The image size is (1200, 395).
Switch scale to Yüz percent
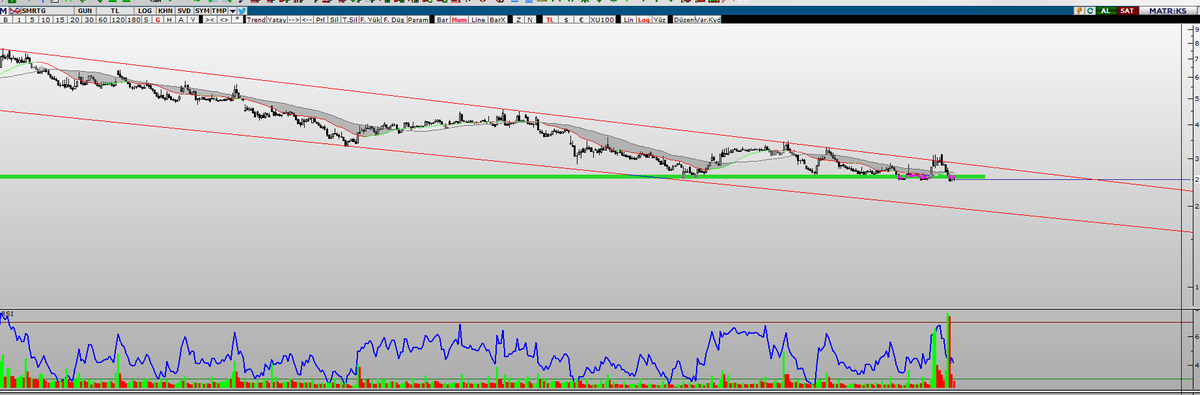coord(659,20)
